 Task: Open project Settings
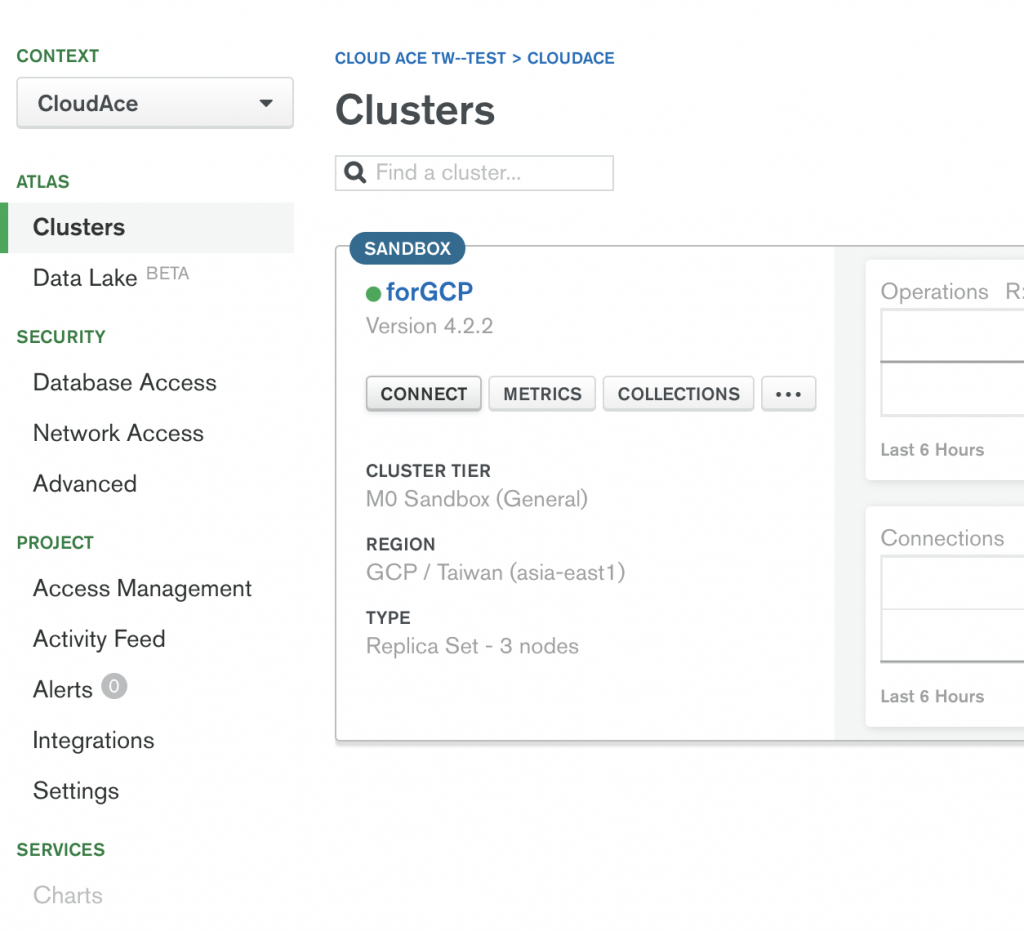click(76, 791)
